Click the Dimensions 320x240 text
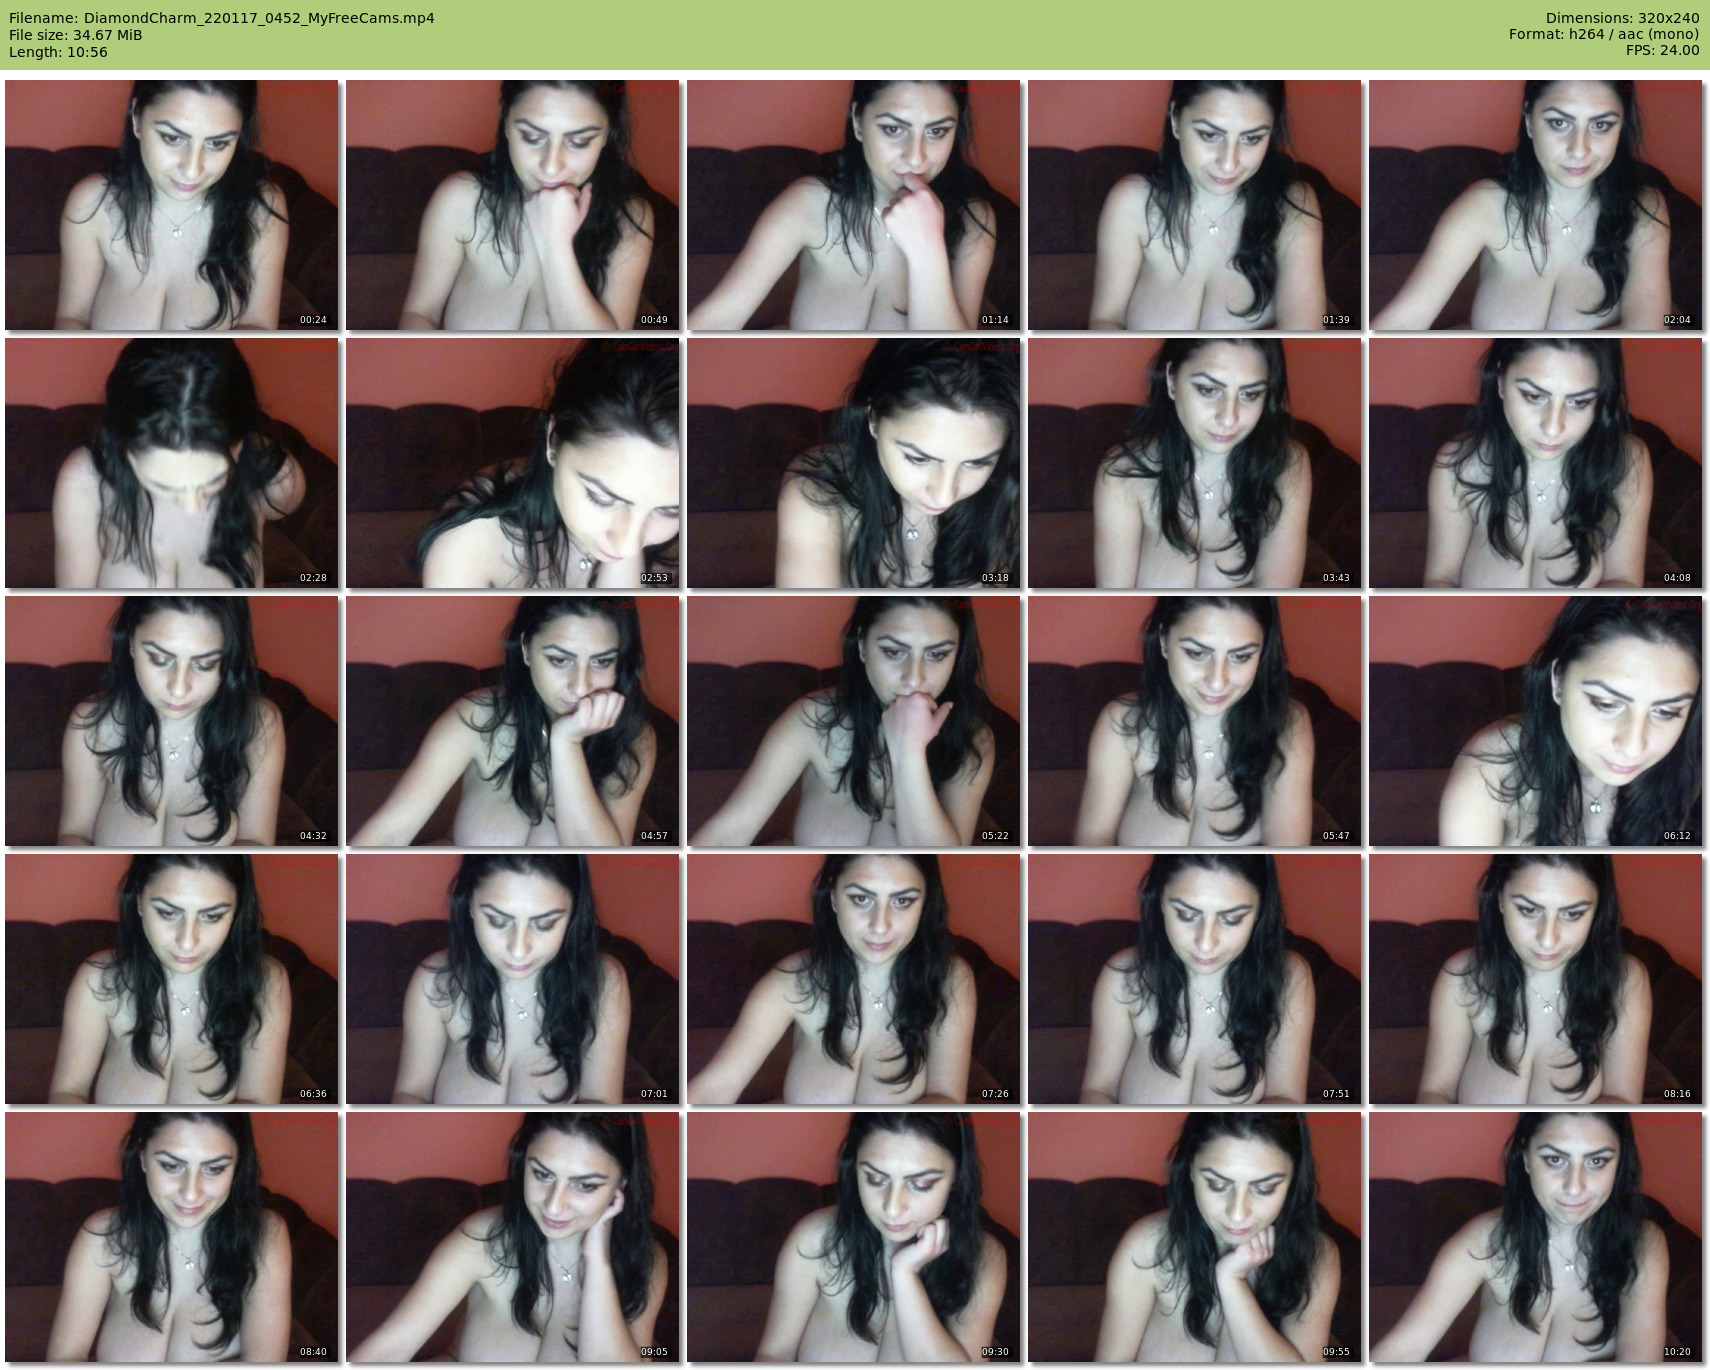 1622,18
